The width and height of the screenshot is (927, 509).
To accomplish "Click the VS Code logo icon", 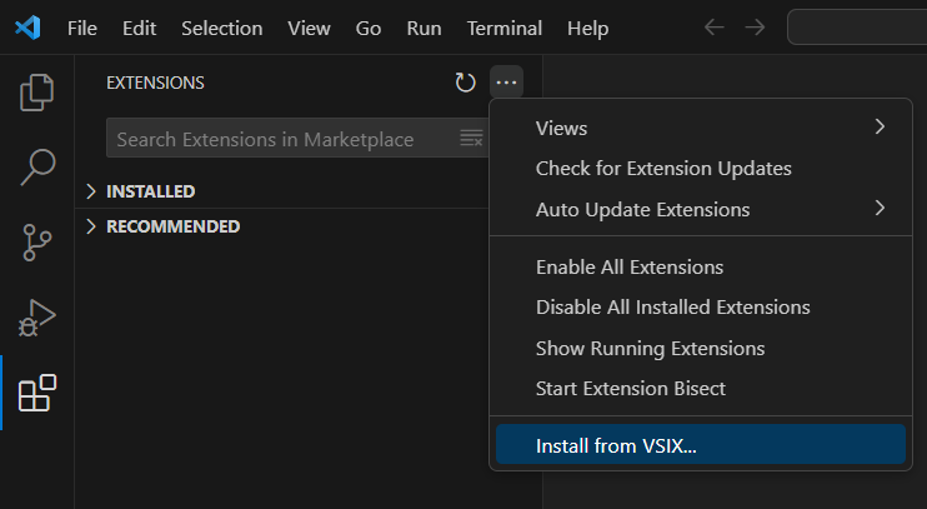I will (27, 28).
